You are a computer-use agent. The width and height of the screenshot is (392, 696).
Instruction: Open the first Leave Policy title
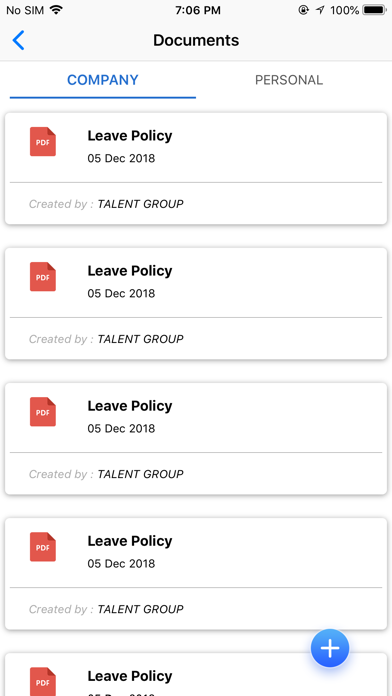pyautogui.click(x=130, y=135)
